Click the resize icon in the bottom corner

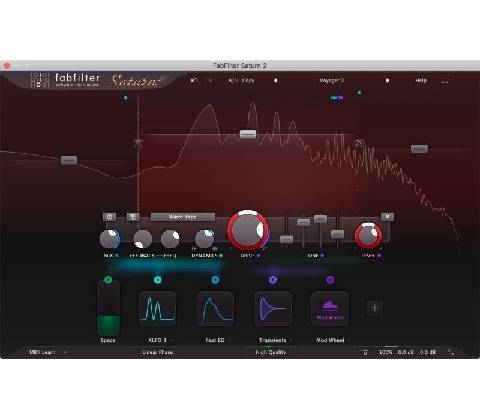click(x=451, y=352)
